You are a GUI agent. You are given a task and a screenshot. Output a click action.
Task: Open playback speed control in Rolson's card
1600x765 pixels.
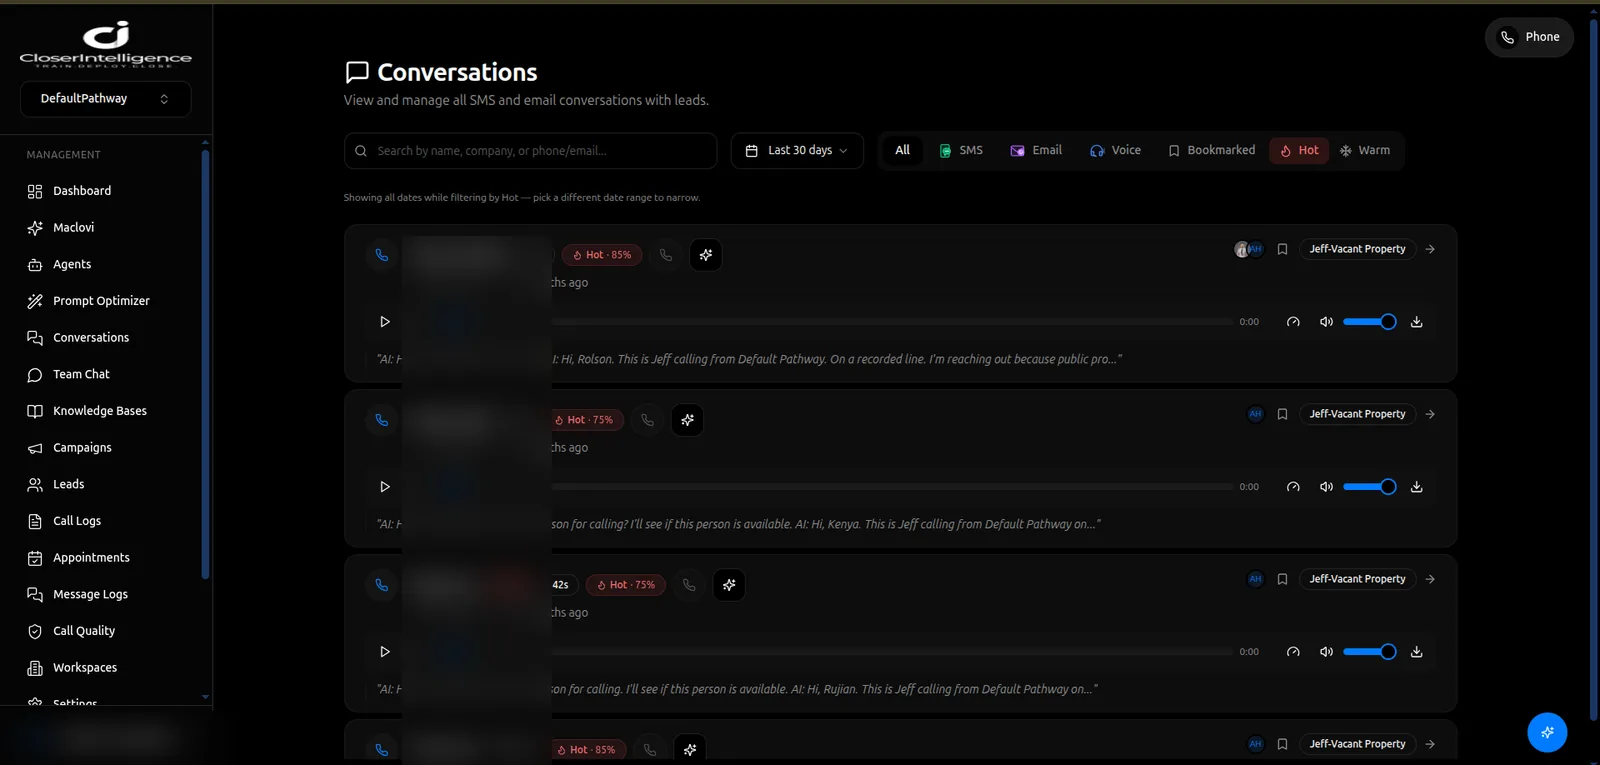click(x=1293, y=322)
